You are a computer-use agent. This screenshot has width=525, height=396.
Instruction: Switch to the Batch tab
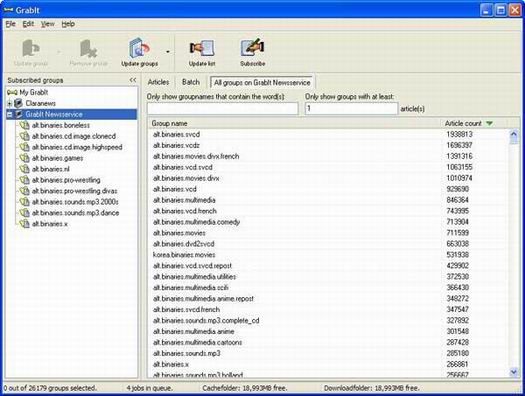(x=191, y=82)
